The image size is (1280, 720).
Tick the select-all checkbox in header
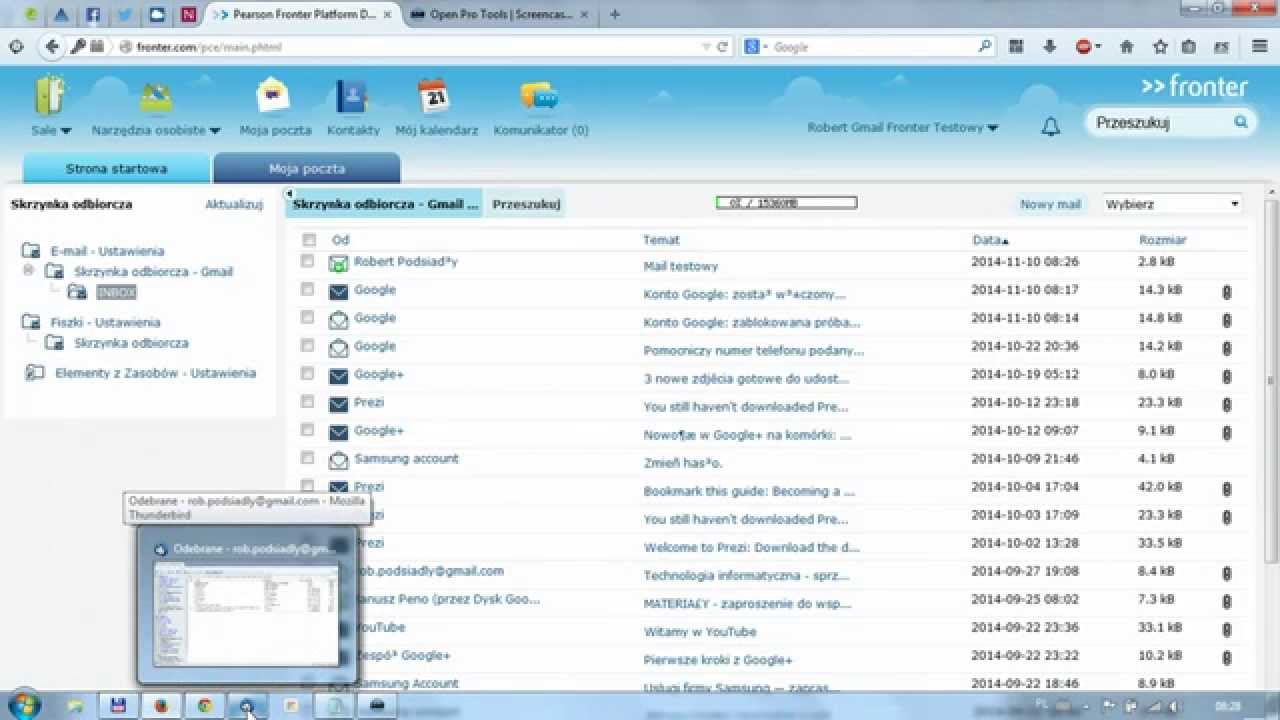[x=309, y=240]
